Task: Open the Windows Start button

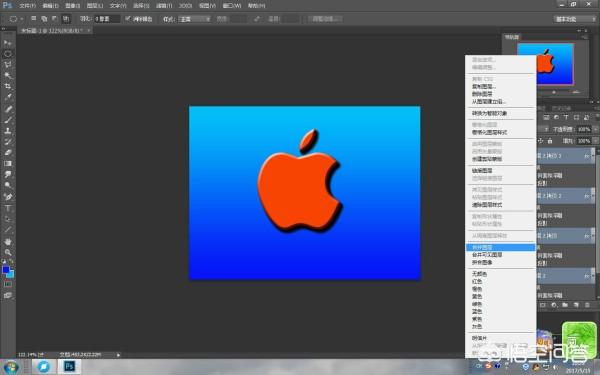Action: (x=11, y=367)
